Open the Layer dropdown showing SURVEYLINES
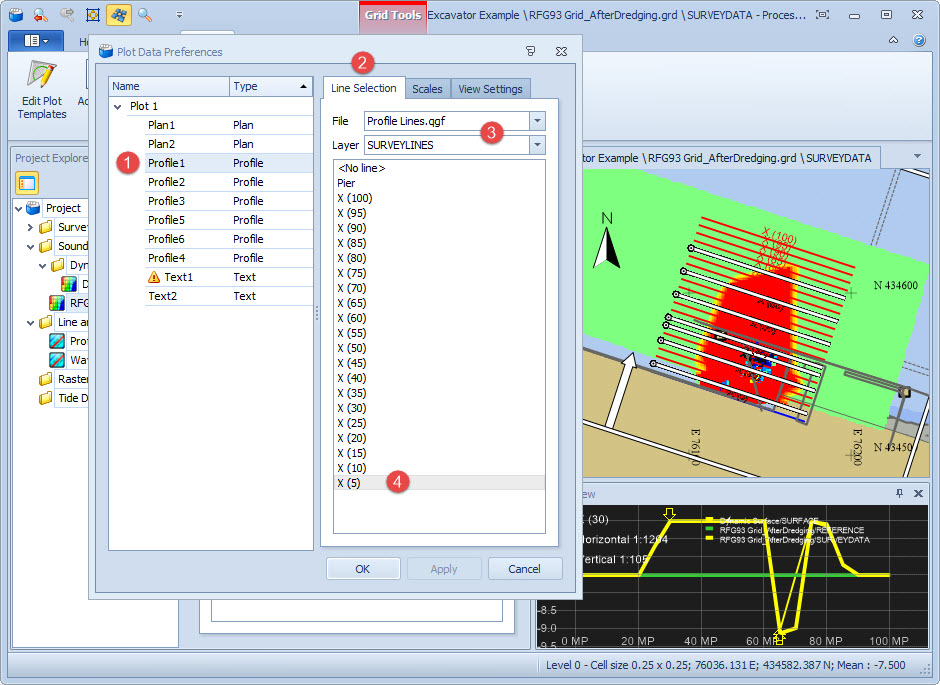The height and width of the screenshot is (685, 940). pyautogui.click(x=537, y=146)
